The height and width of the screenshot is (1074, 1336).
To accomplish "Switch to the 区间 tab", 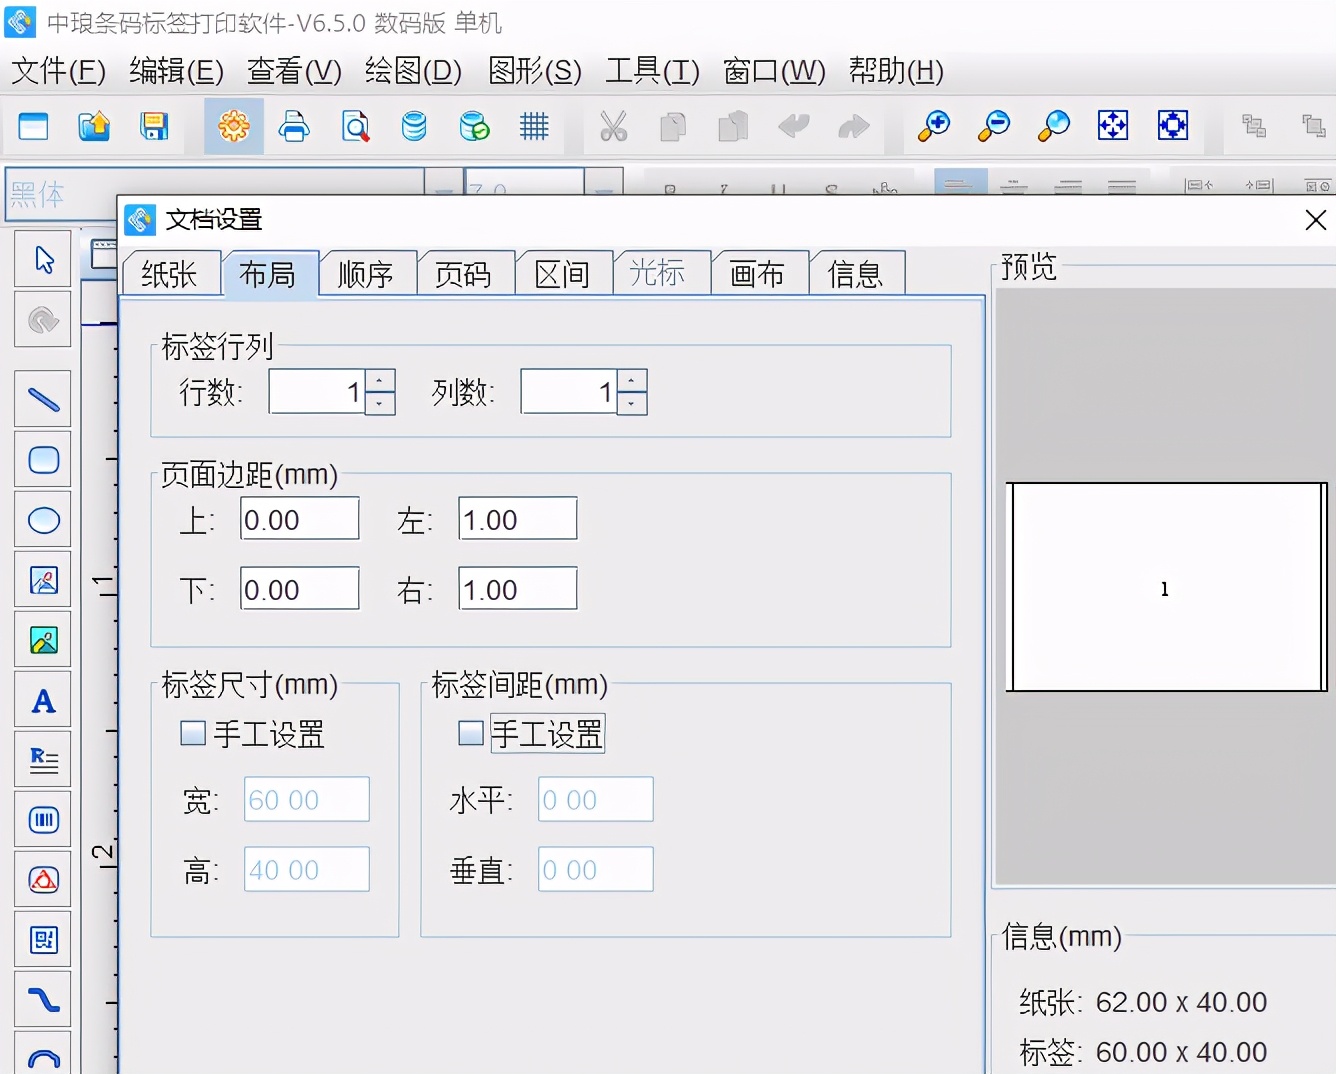I will [562, 274].
